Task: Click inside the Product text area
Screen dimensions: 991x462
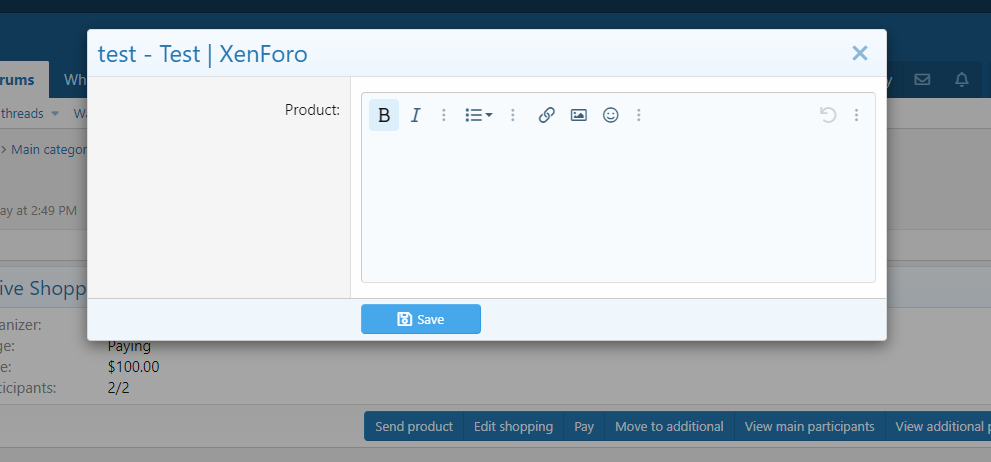Action: pos(618,210)
